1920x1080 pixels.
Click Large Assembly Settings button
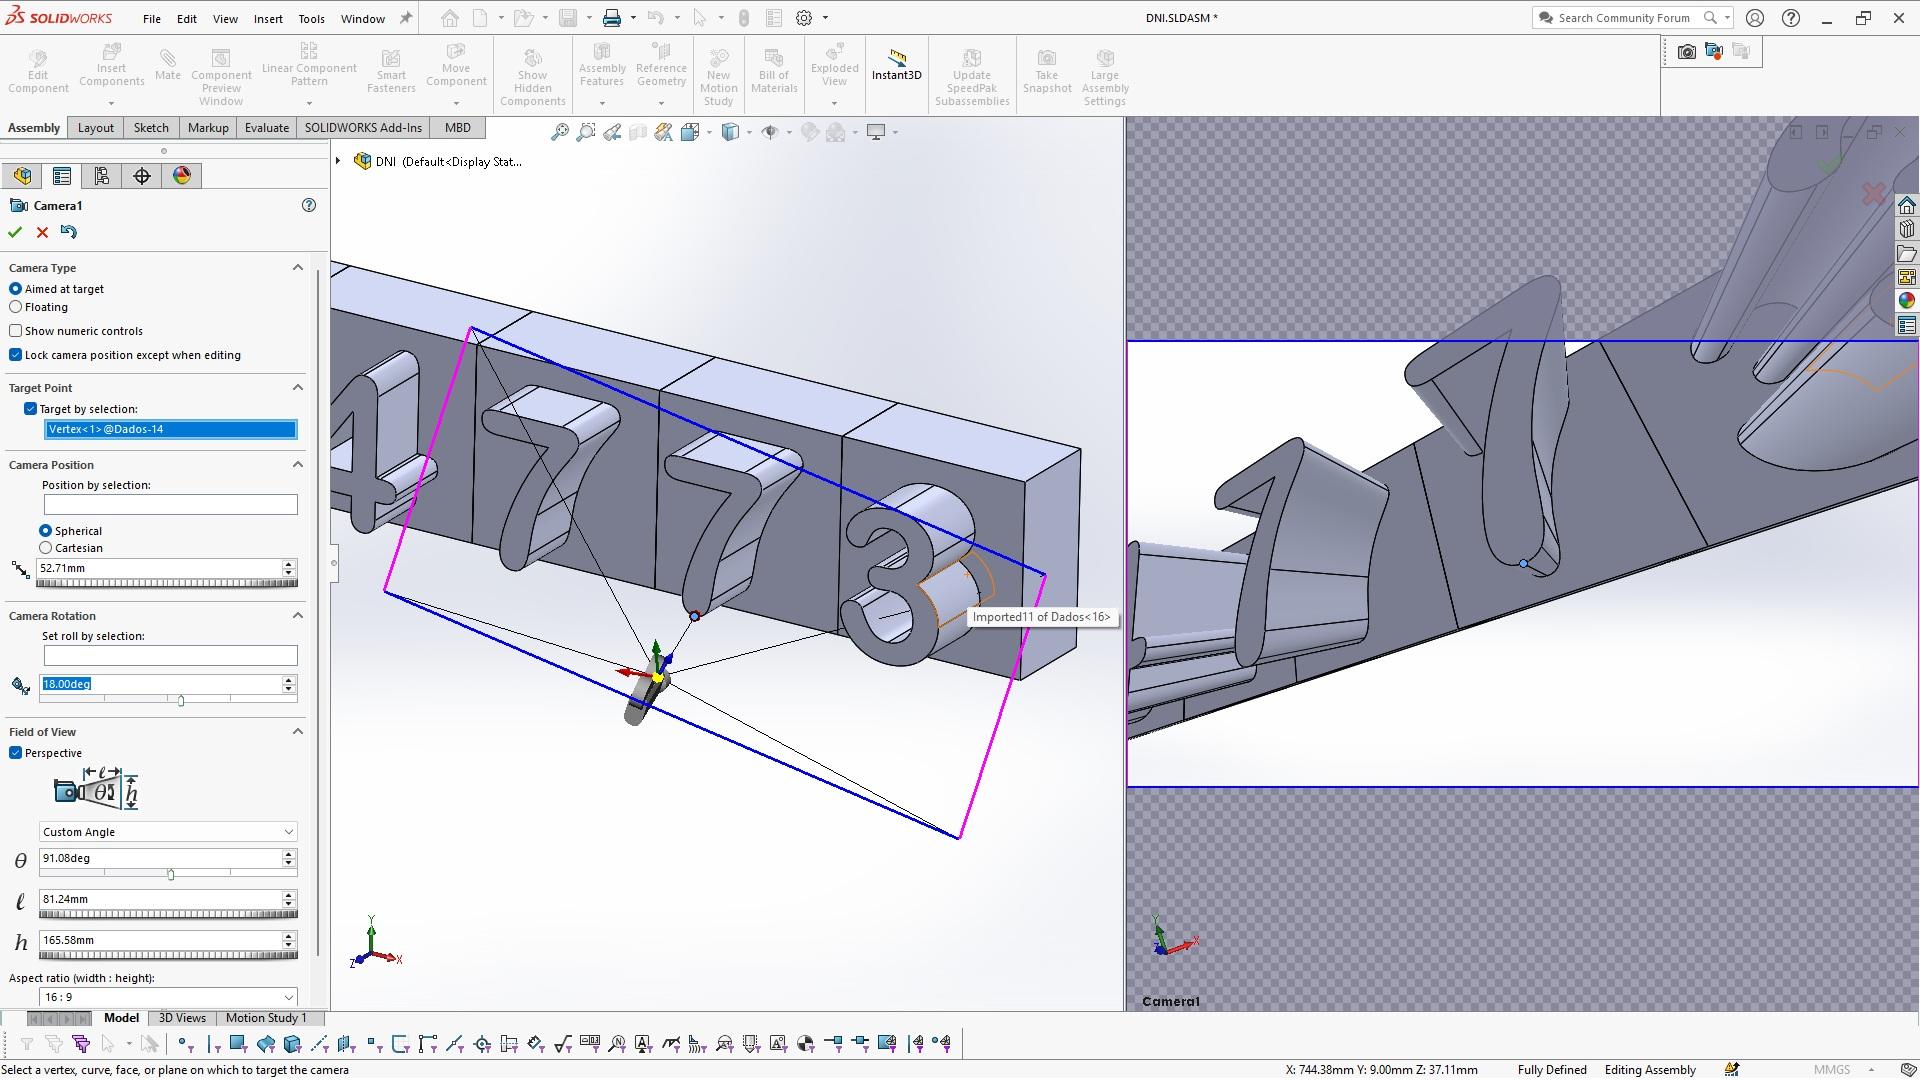1105,76
